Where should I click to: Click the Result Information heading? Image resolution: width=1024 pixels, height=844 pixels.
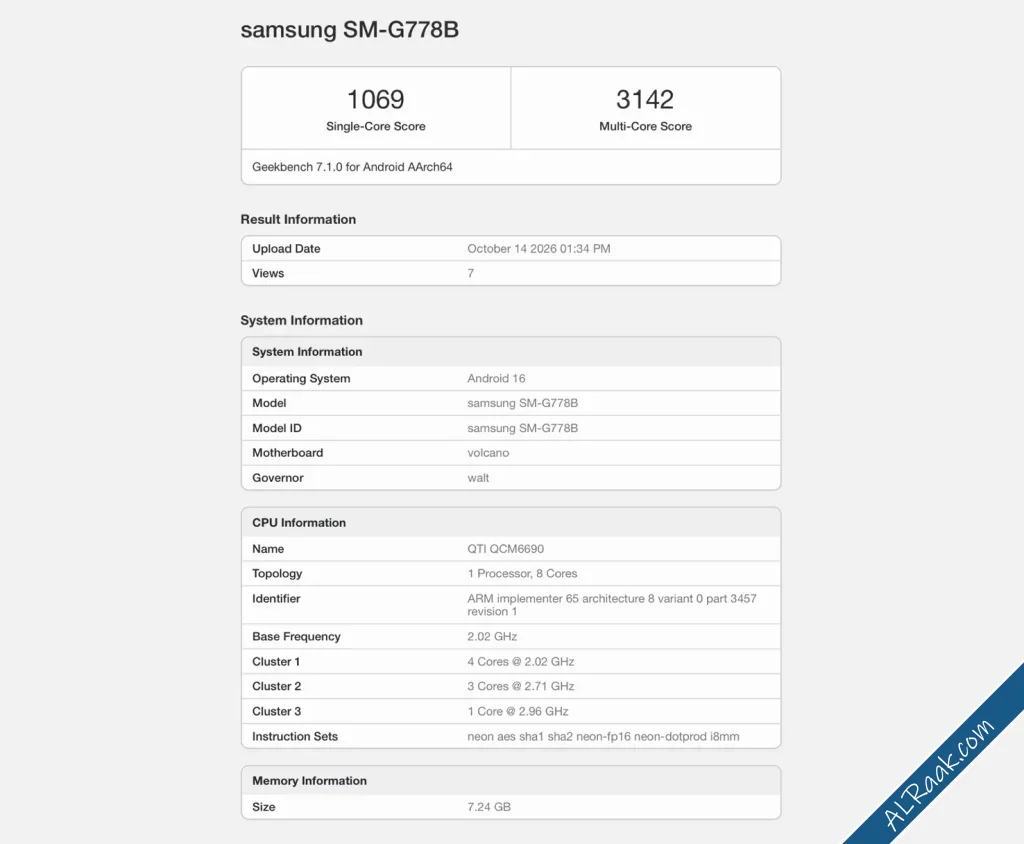[x=298, y=219]
